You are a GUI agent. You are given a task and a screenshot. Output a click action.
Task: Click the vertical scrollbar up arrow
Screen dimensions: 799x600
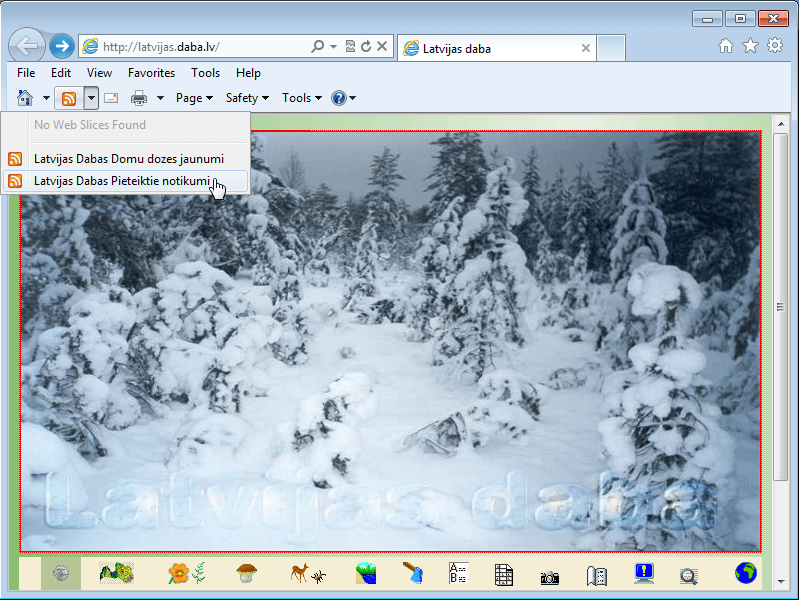[x=781, y=124]
